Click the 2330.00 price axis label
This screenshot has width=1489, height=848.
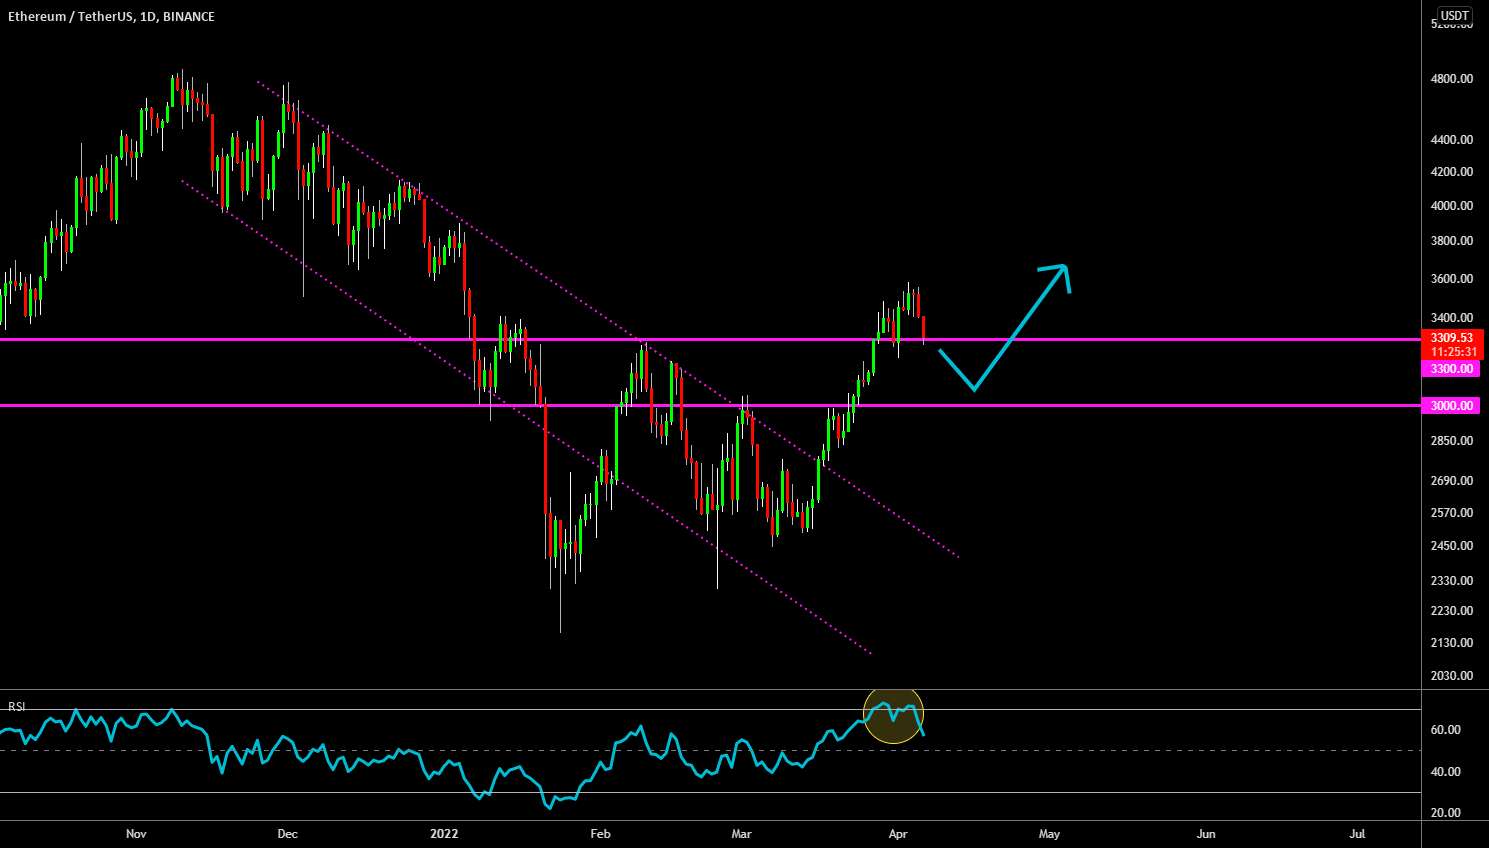click(1452, 581)
